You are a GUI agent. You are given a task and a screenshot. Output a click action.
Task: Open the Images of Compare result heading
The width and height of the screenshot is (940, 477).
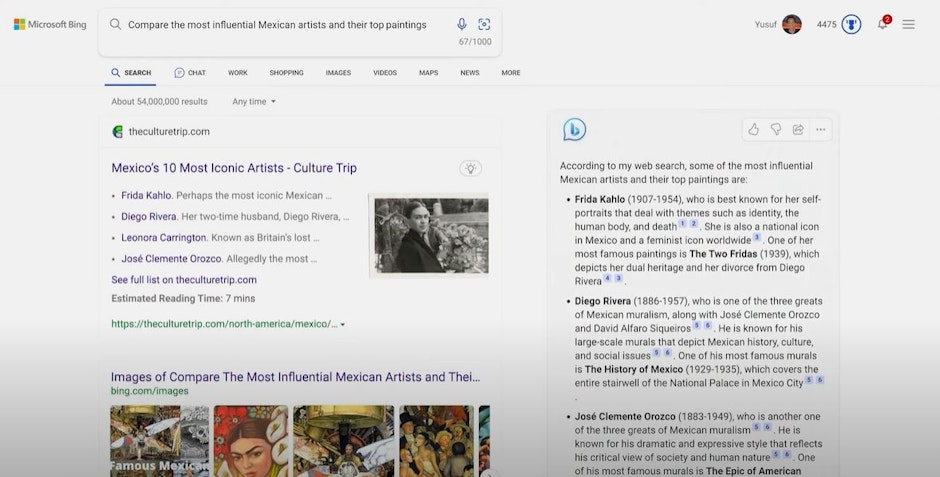pyautogui.click(x=296, y=377)
